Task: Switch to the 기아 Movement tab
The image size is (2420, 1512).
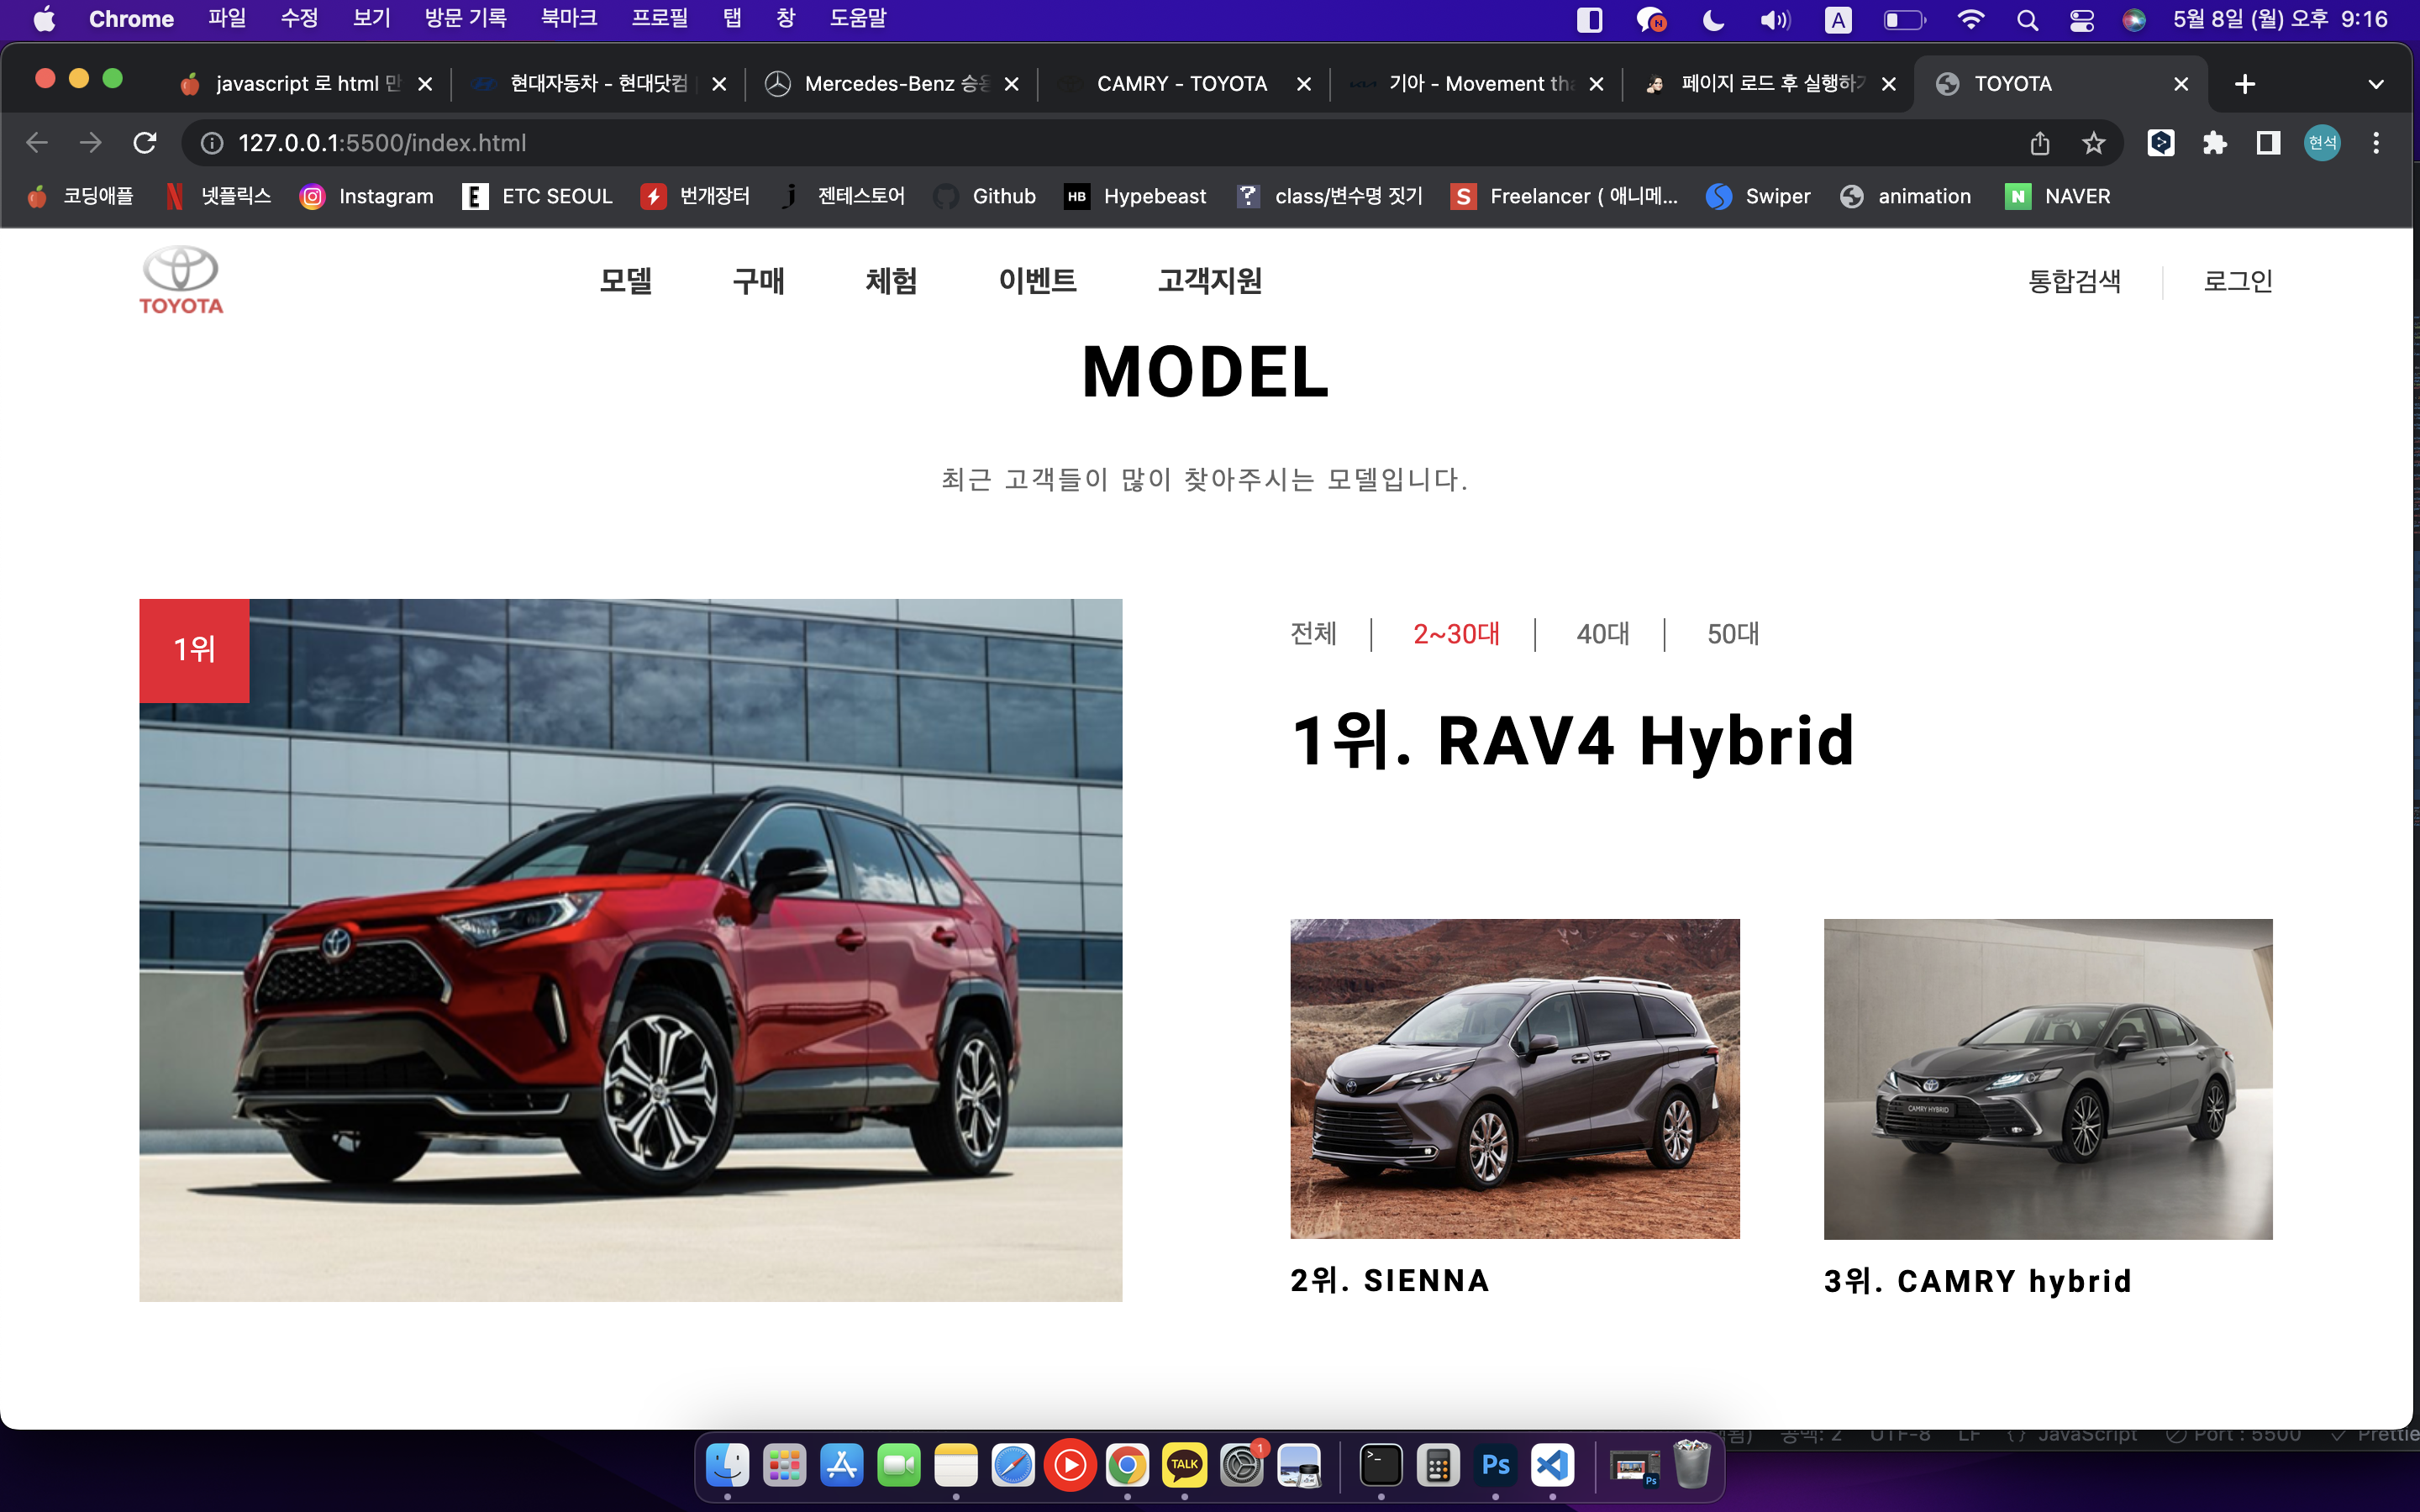Action: [1475, 84]
